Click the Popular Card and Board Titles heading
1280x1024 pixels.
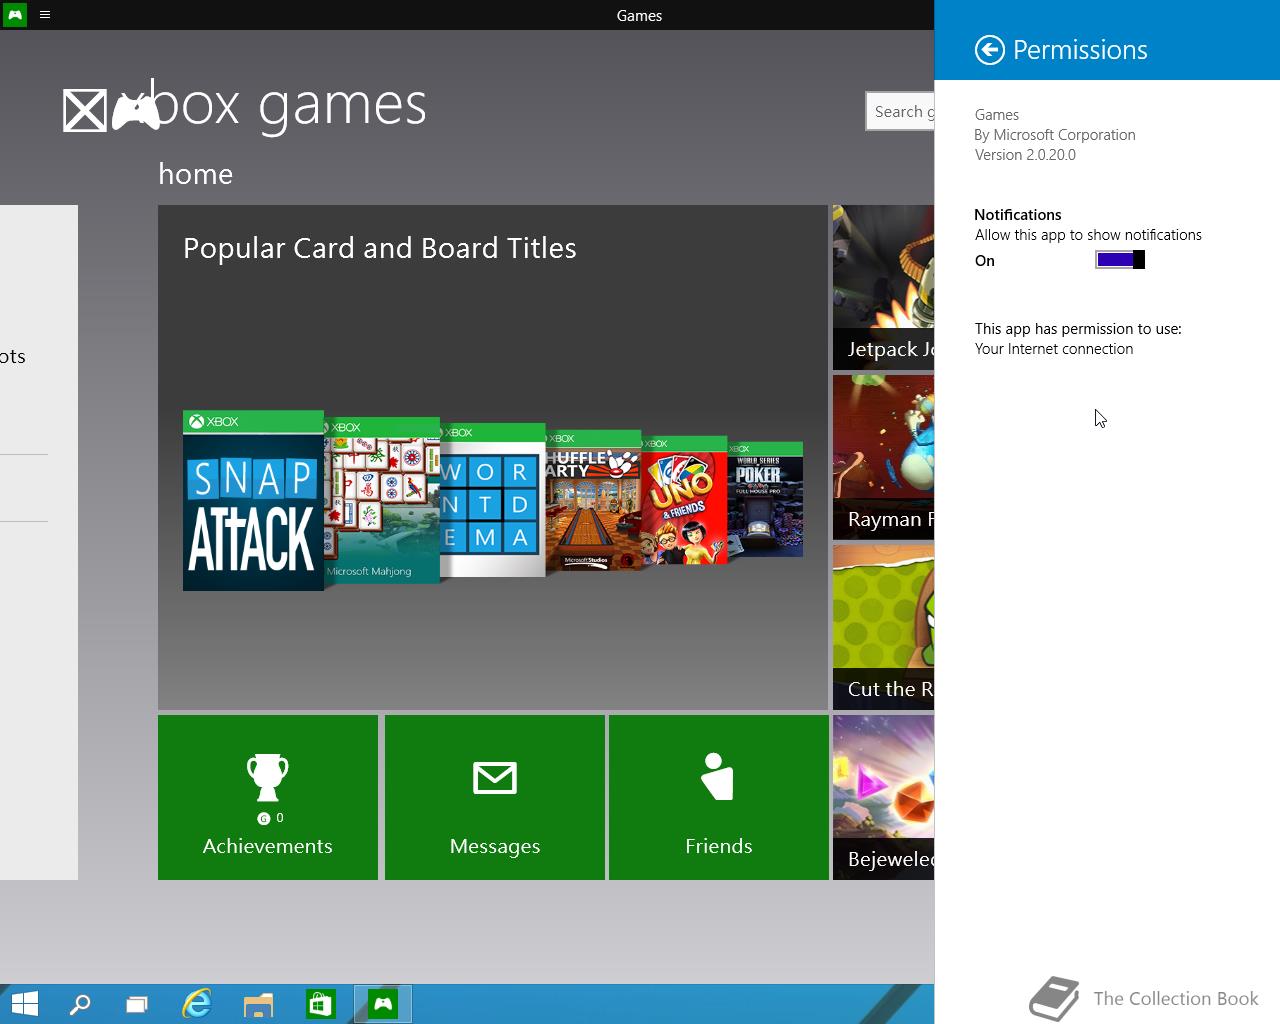point(380,248)
